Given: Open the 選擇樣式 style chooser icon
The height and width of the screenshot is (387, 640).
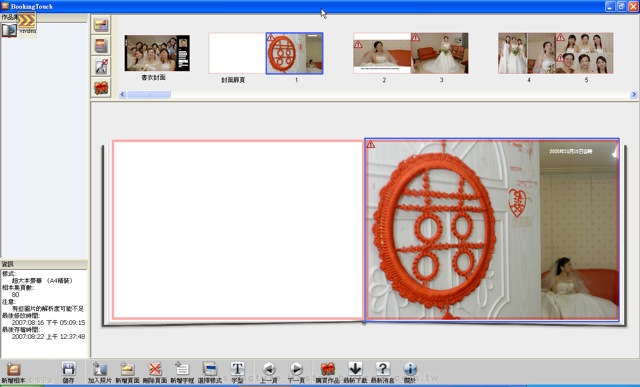Looking at the screenshot, I should pos(210,369).
